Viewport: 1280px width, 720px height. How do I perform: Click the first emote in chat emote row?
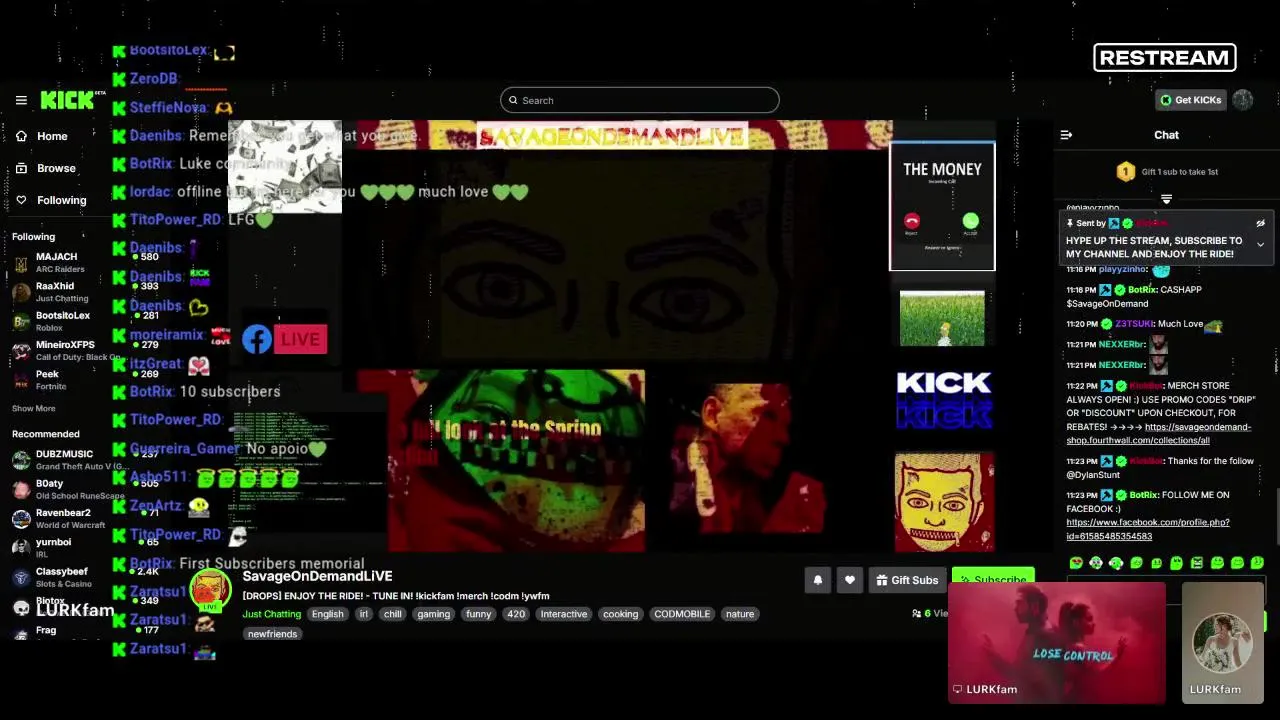pyautogui.click(x=1076, y=563)
